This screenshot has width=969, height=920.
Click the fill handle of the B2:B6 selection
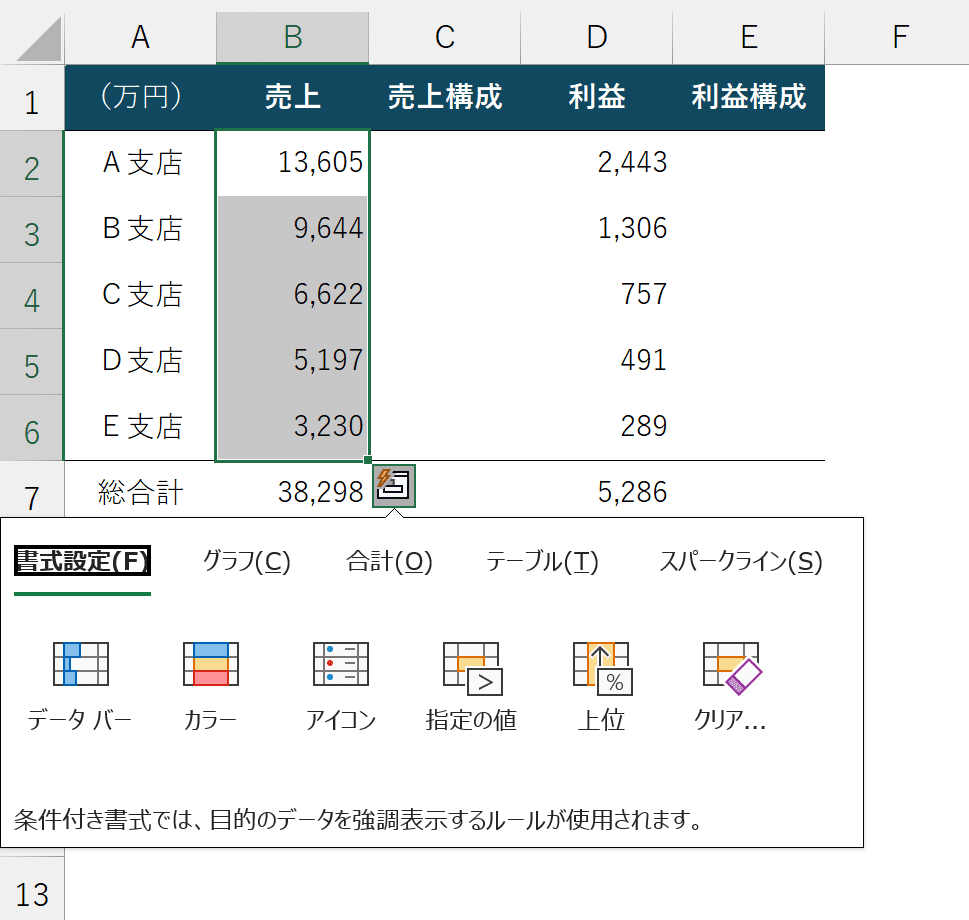[x=368, y=460]
